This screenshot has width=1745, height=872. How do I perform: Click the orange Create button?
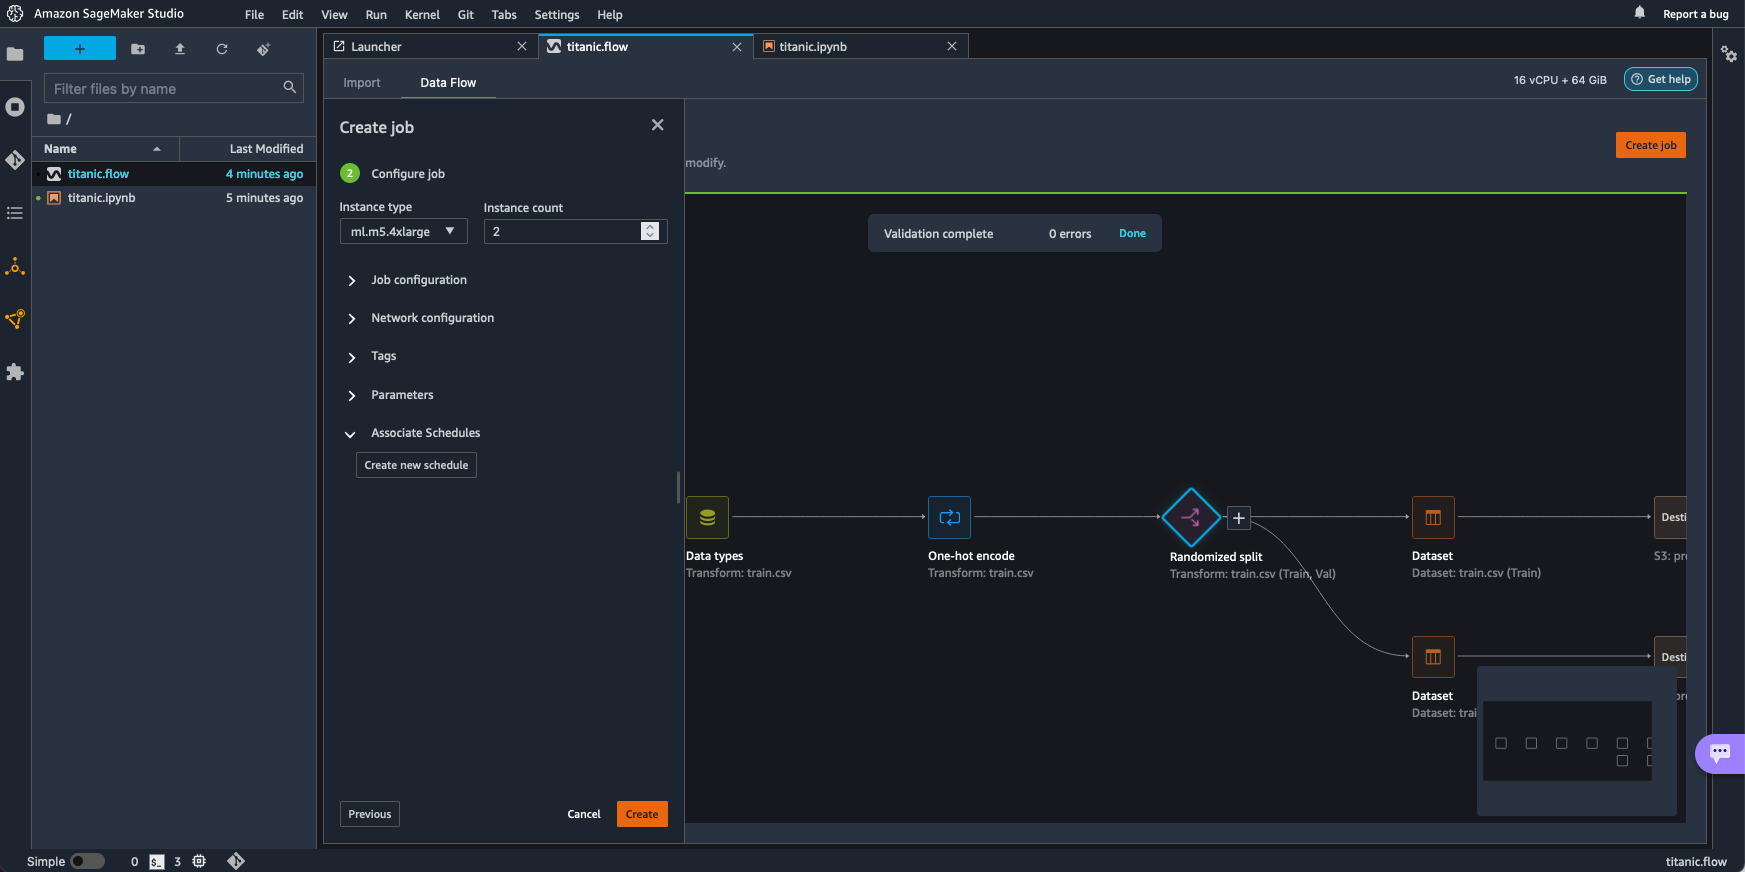pyautogui.click(x=641, y=814)
